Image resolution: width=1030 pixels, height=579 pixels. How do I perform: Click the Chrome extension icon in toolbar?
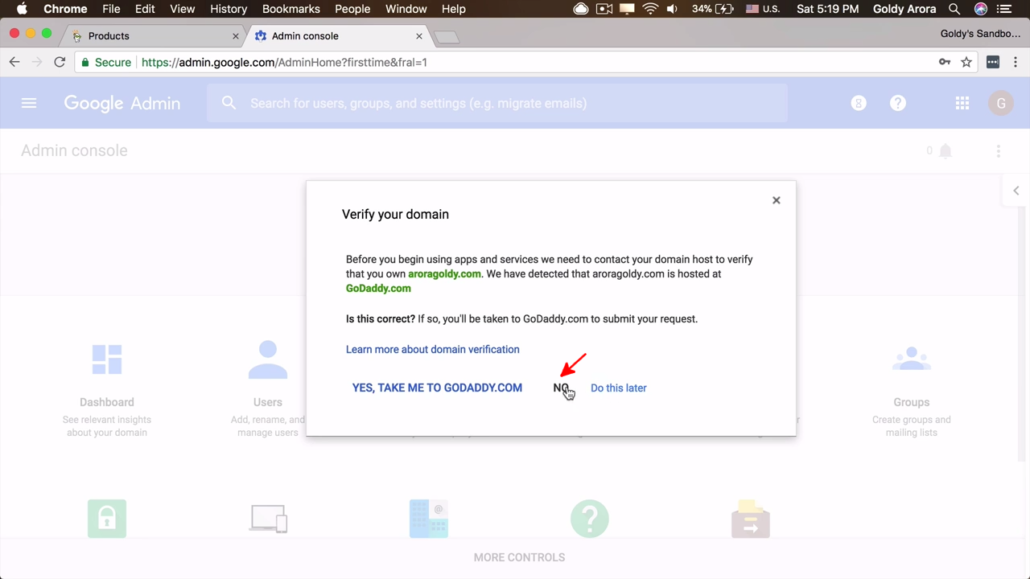pos(993,62)
